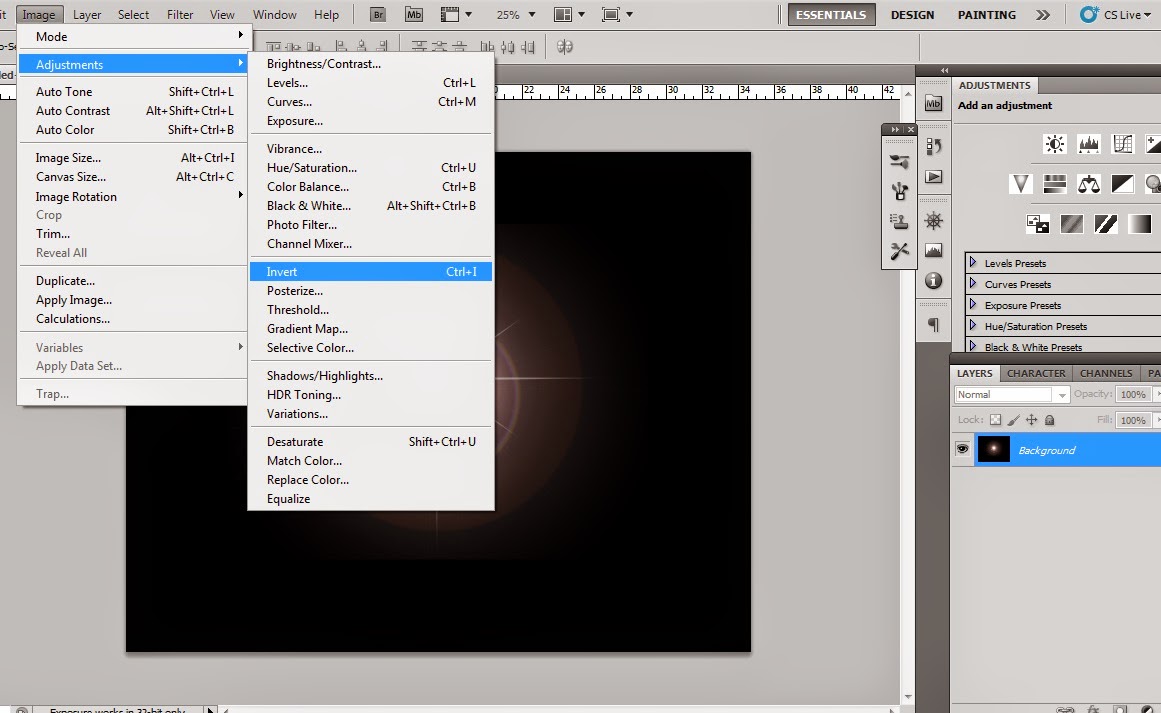
Task: Select Desaturate from the submenu
Action: [370, 442]
